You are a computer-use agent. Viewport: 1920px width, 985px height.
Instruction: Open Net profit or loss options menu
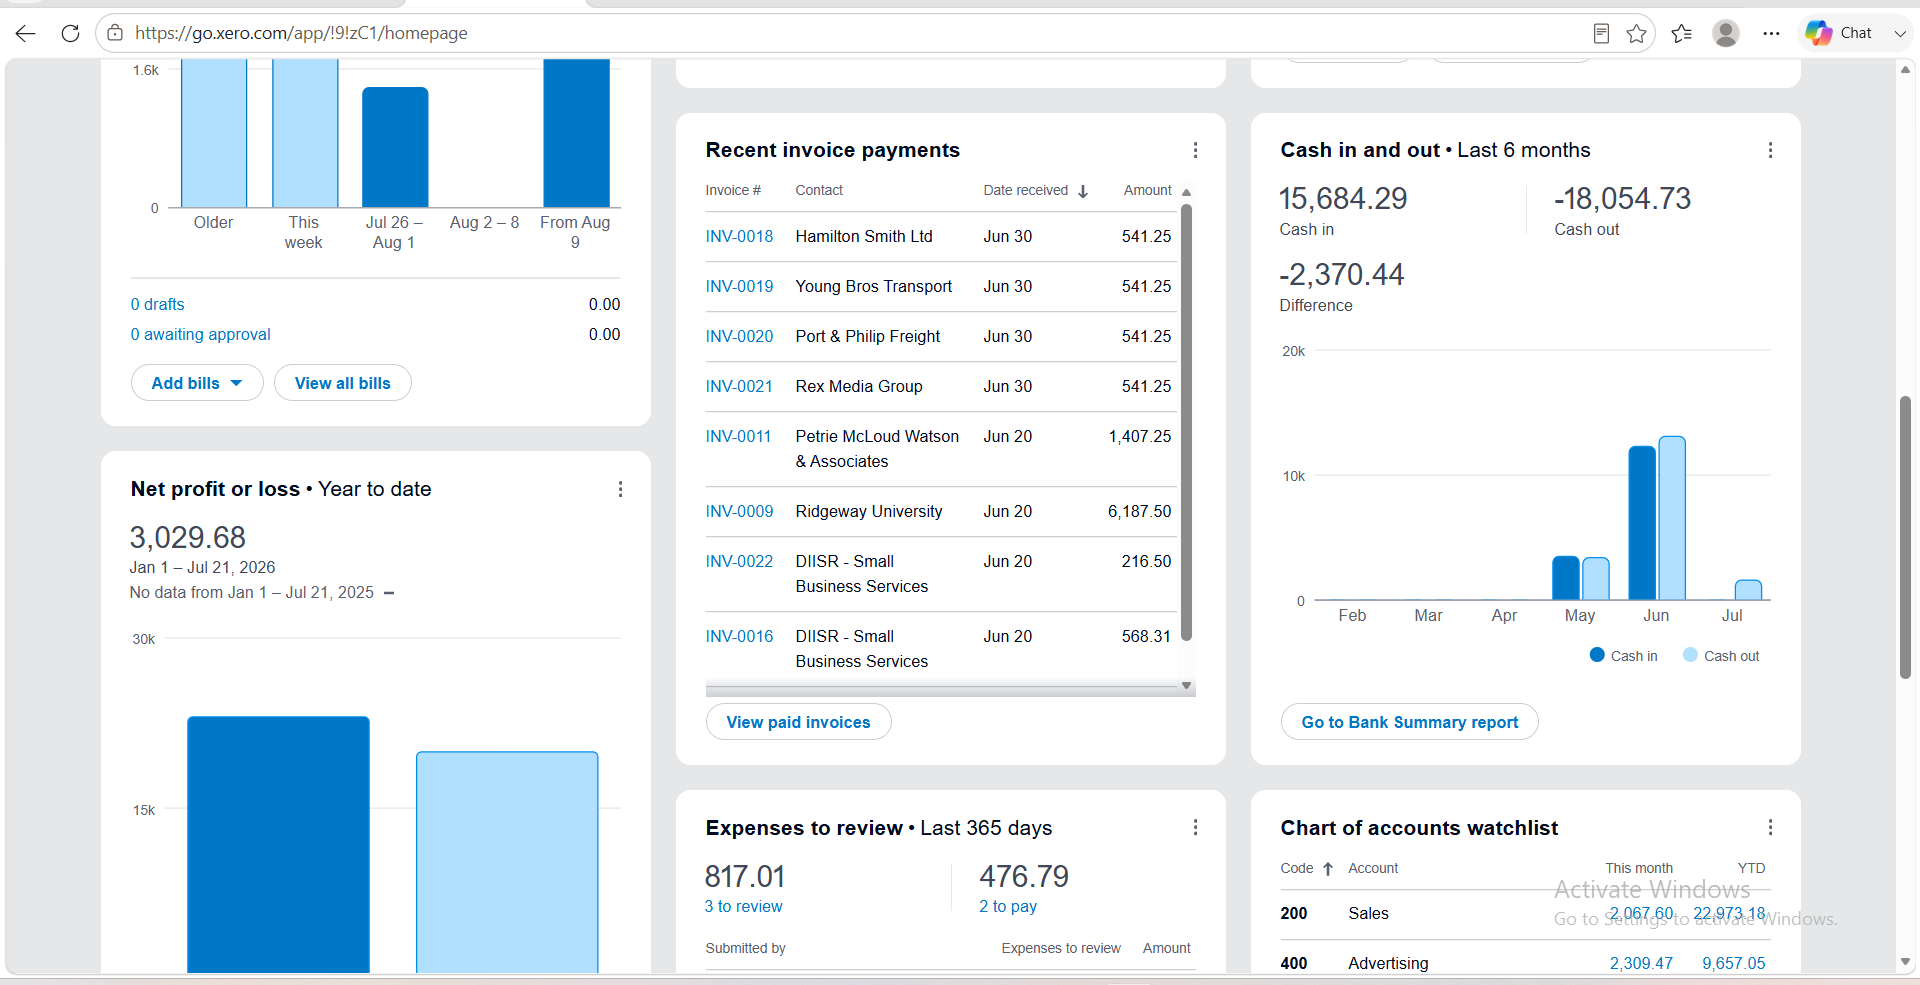[620, 489]
